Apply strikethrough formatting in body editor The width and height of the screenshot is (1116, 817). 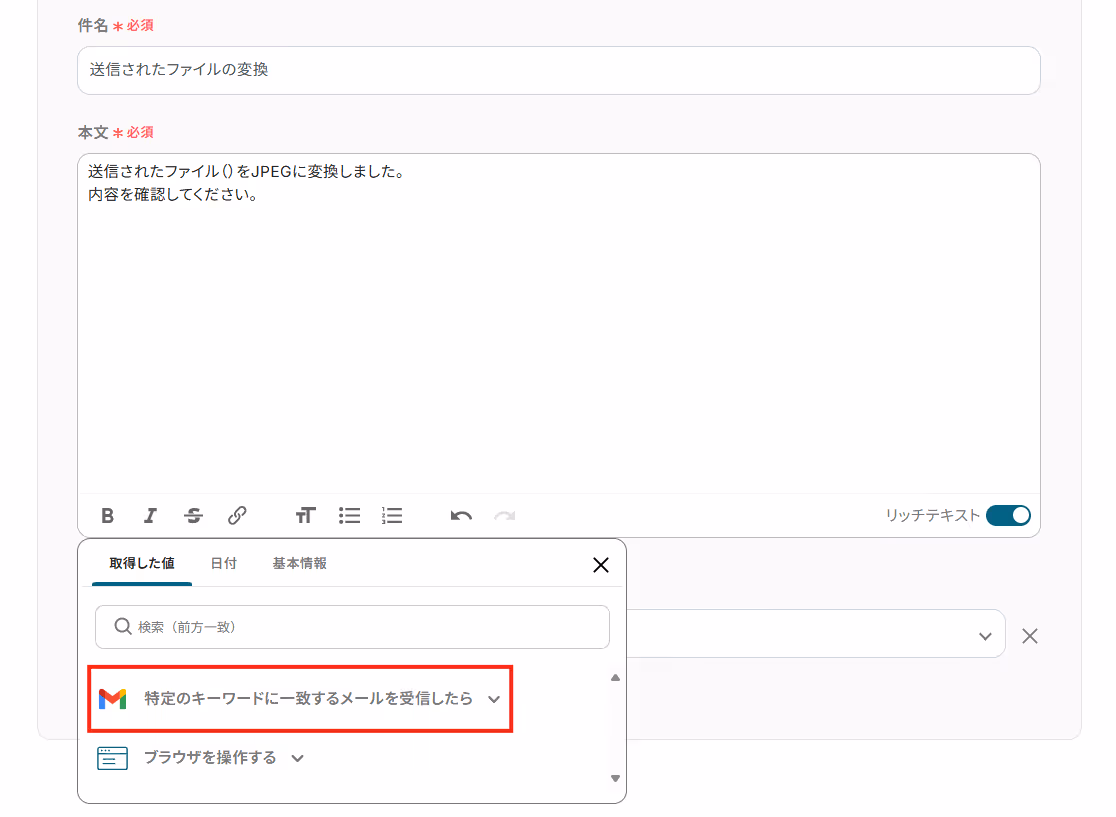[194, 515]
